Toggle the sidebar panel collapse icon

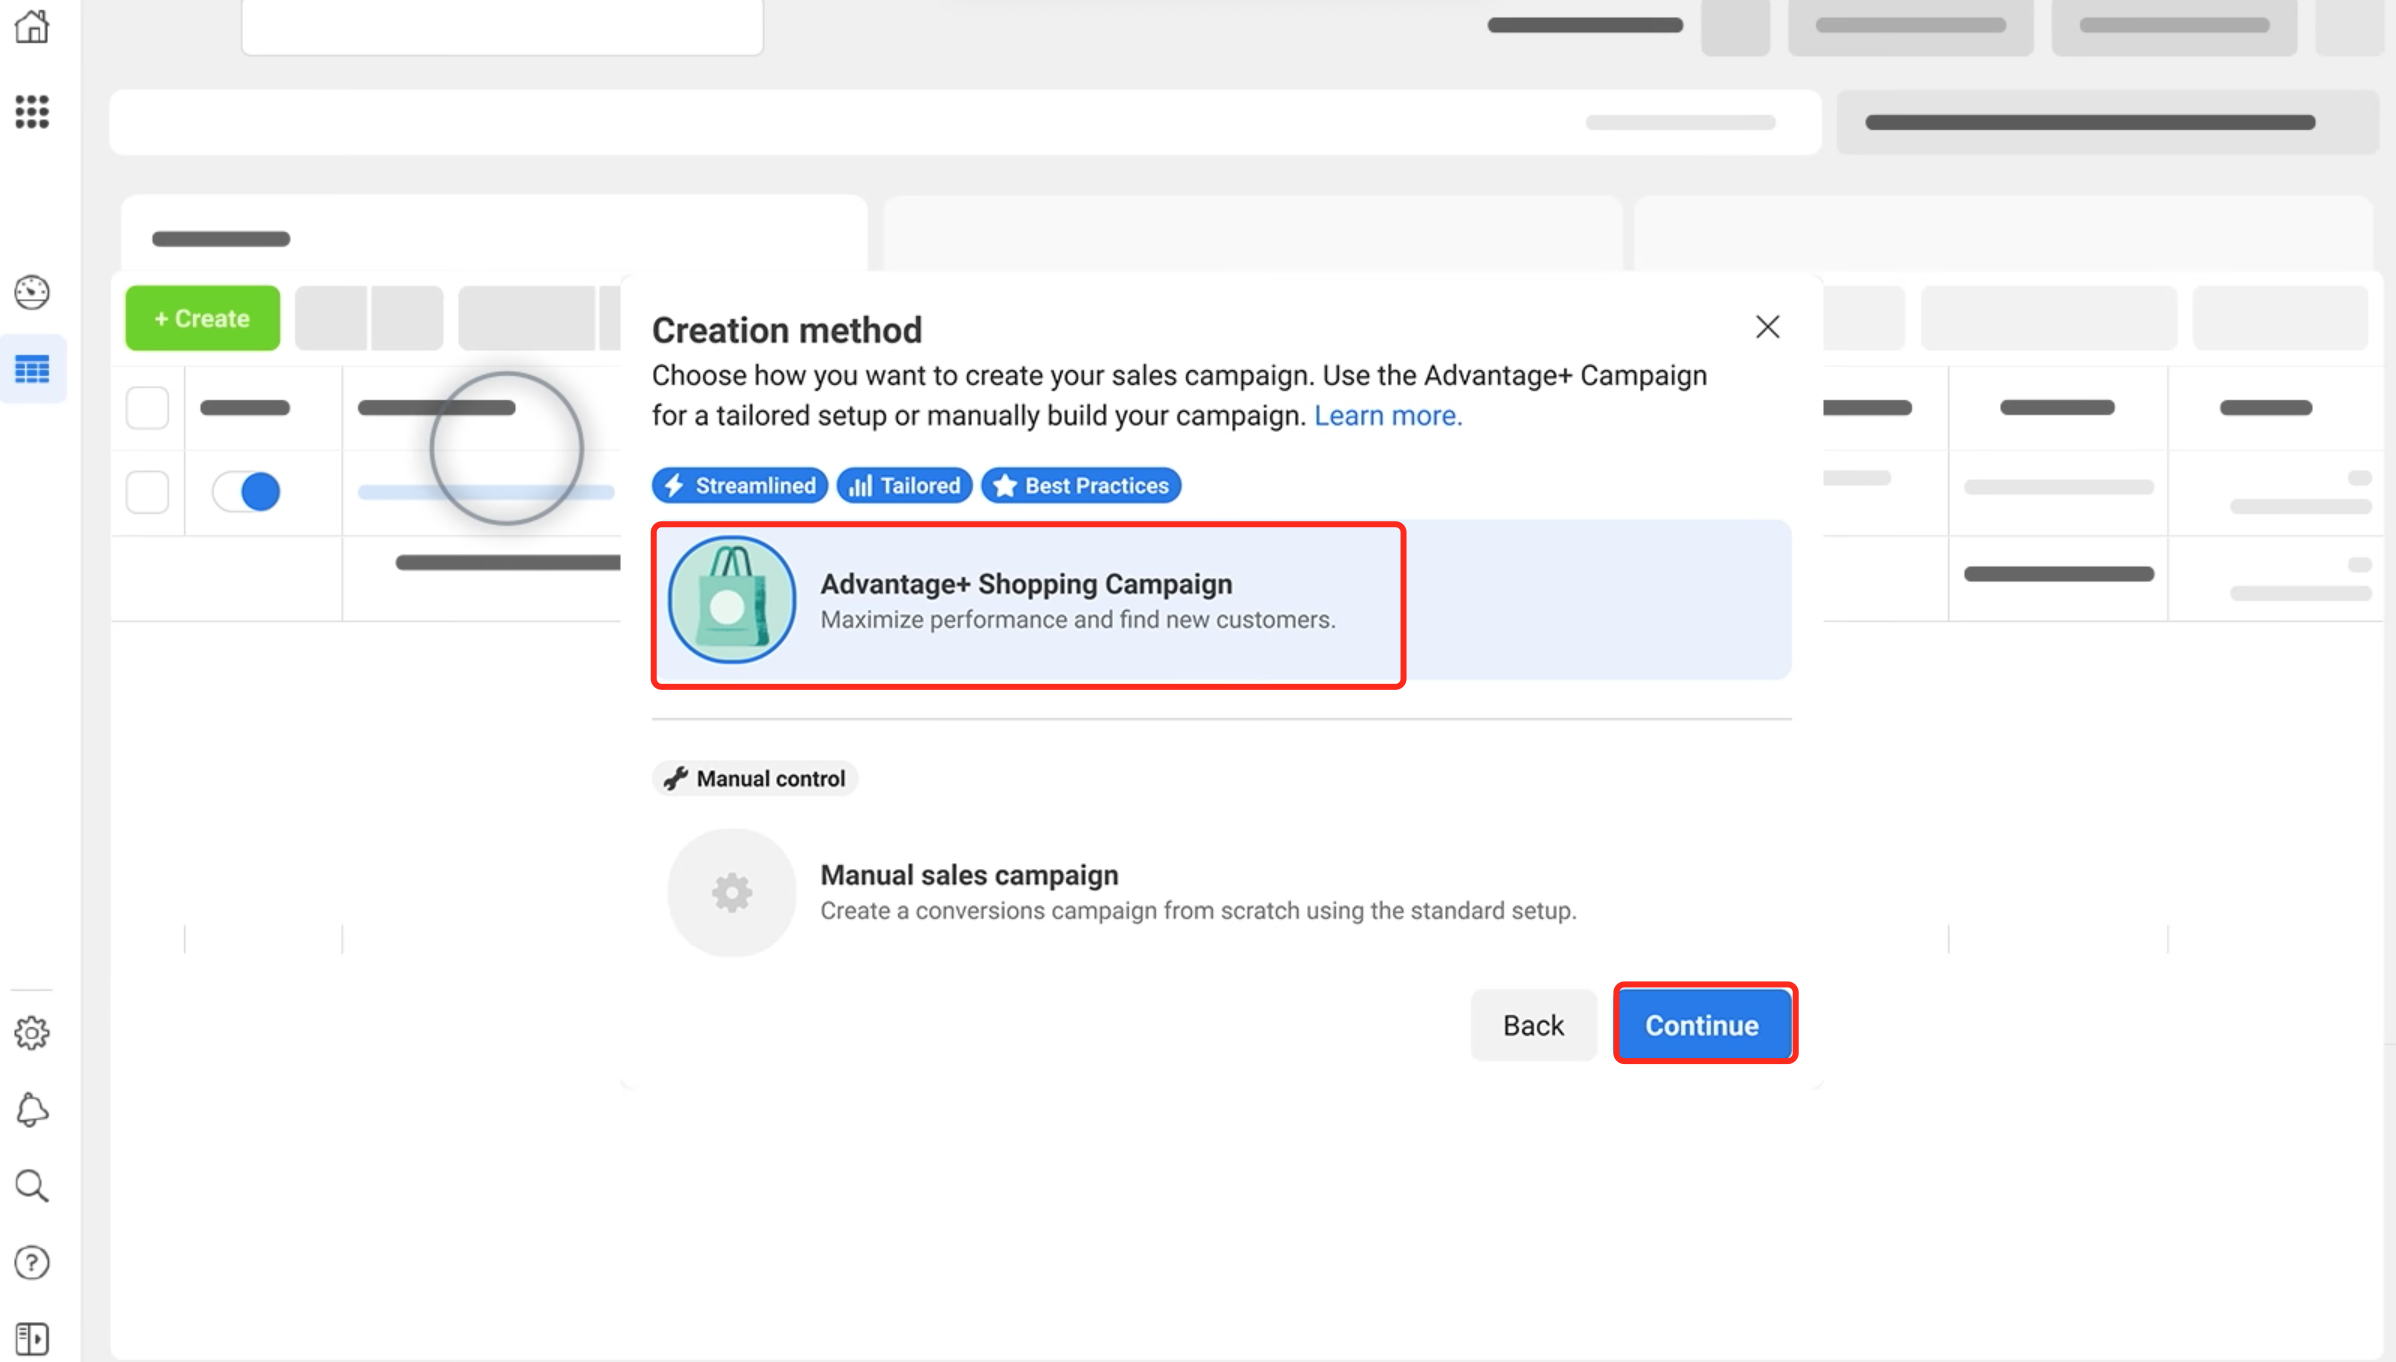pyautogui.click(x=32, y=1338)
